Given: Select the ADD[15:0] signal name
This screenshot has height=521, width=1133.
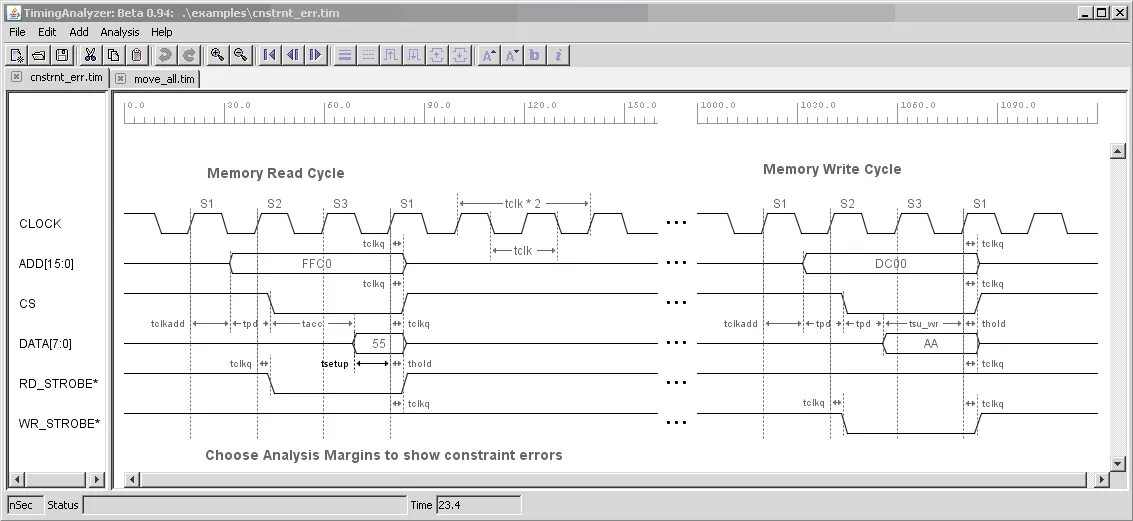Looking at the screenshot, I should coord(46,264).
